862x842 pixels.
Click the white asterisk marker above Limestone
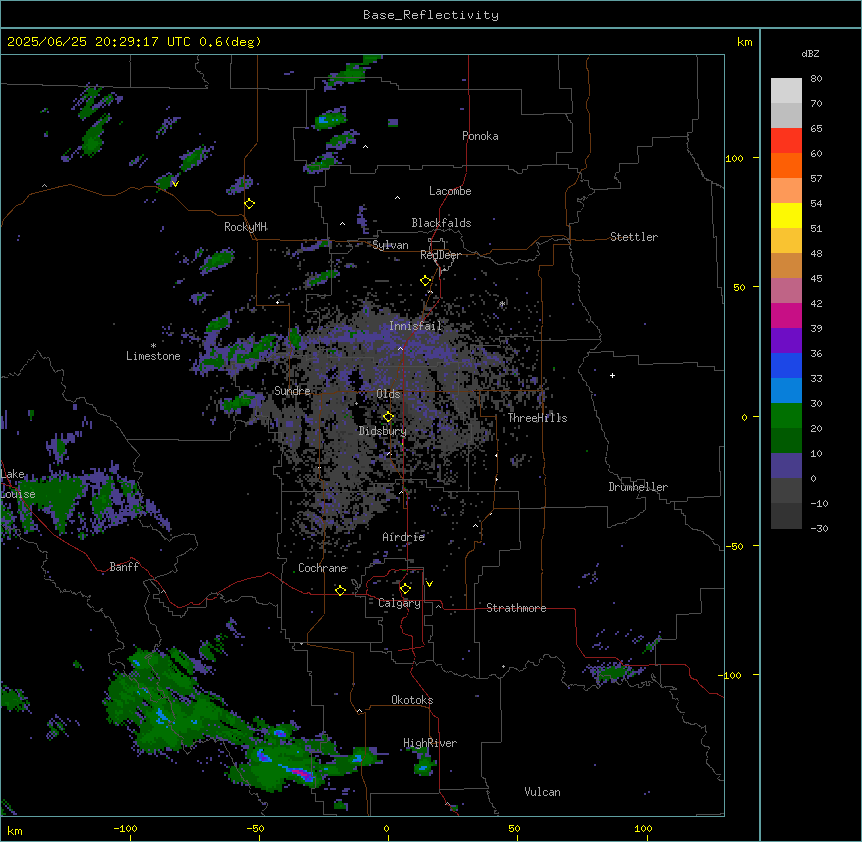153,346
